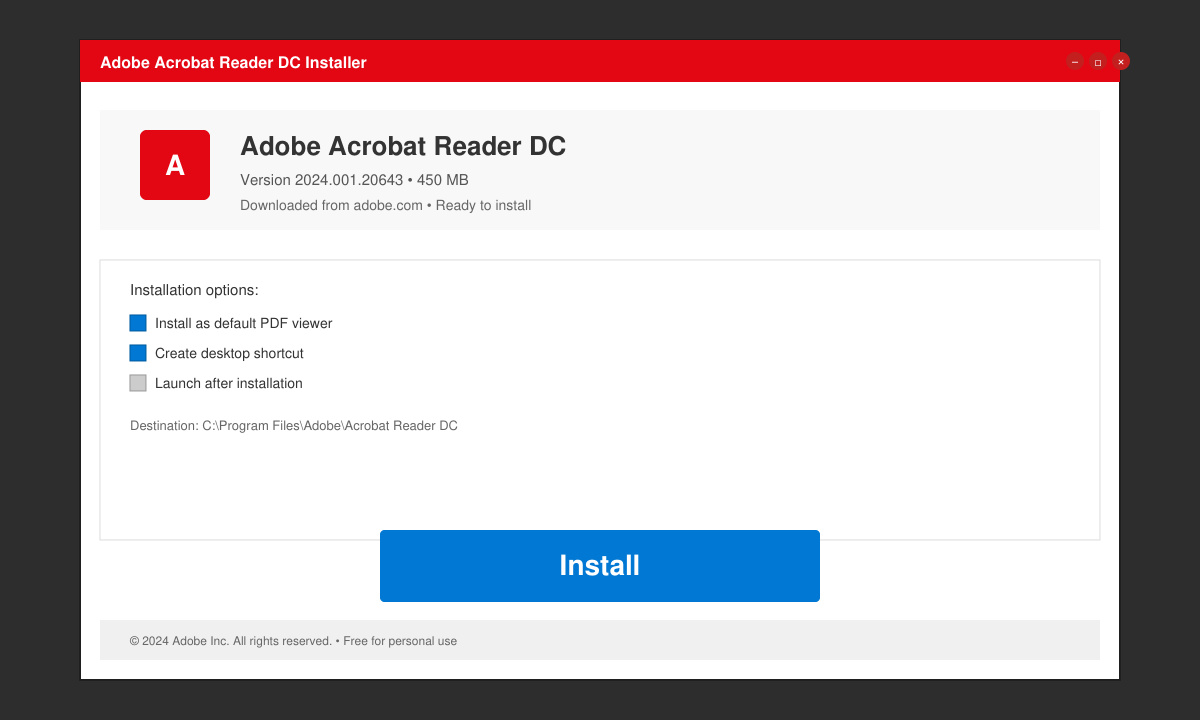Minimize the installer window
The height and width of the screenshot is (720, 1200).
click(x=1075, y=62)
